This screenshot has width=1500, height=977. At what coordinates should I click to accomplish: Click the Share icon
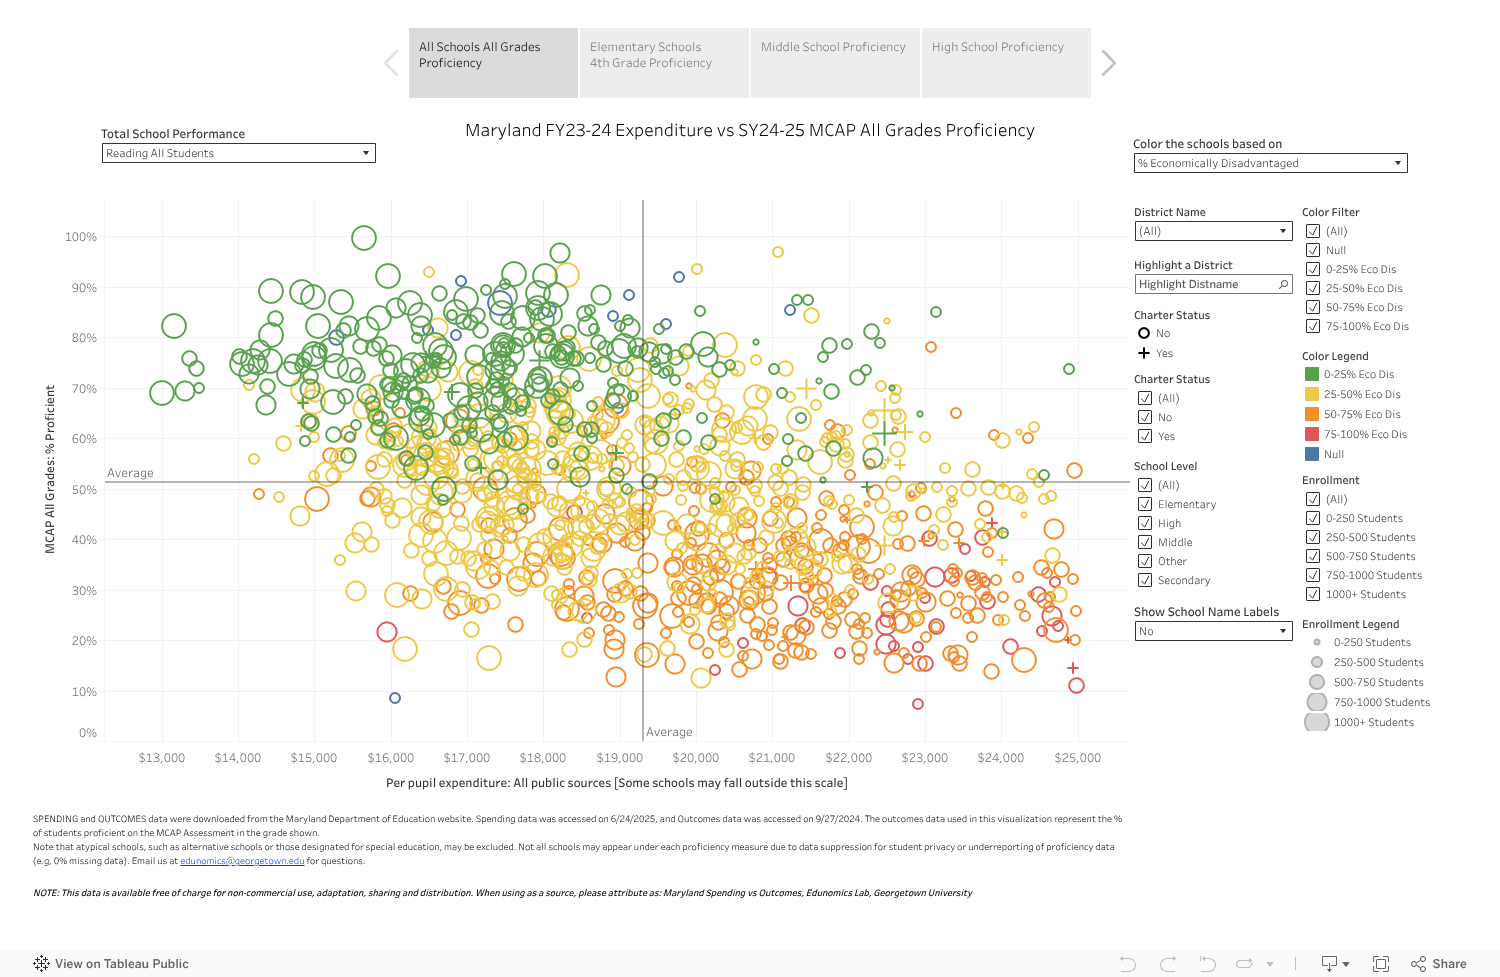[1418, 963]
